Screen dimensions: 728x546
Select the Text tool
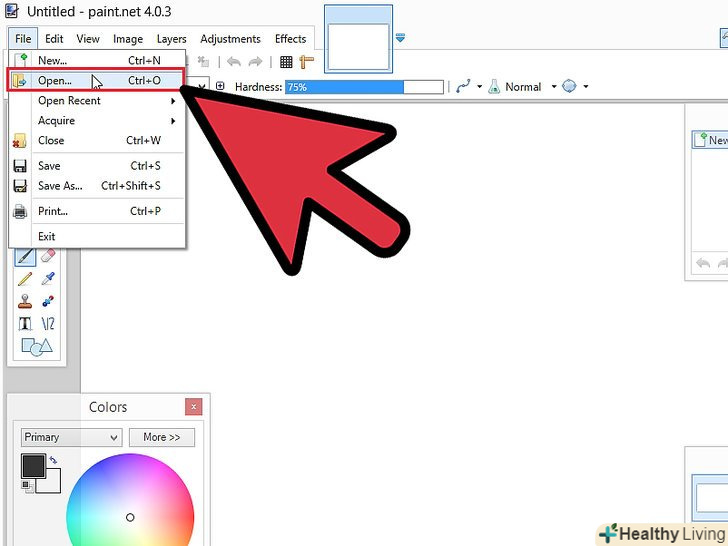(x=25, y=324)
